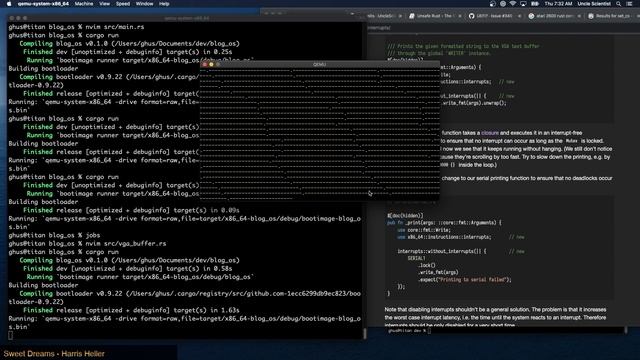
Task: Click the paragraph beginning 'Note that disabling interrupts'
Action: [495, 318]
